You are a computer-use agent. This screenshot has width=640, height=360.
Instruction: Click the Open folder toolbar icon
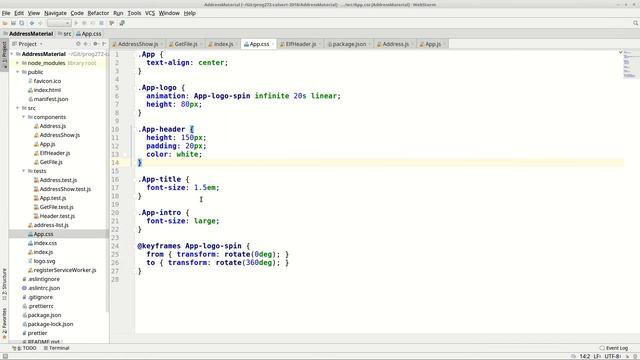[5, 23]
